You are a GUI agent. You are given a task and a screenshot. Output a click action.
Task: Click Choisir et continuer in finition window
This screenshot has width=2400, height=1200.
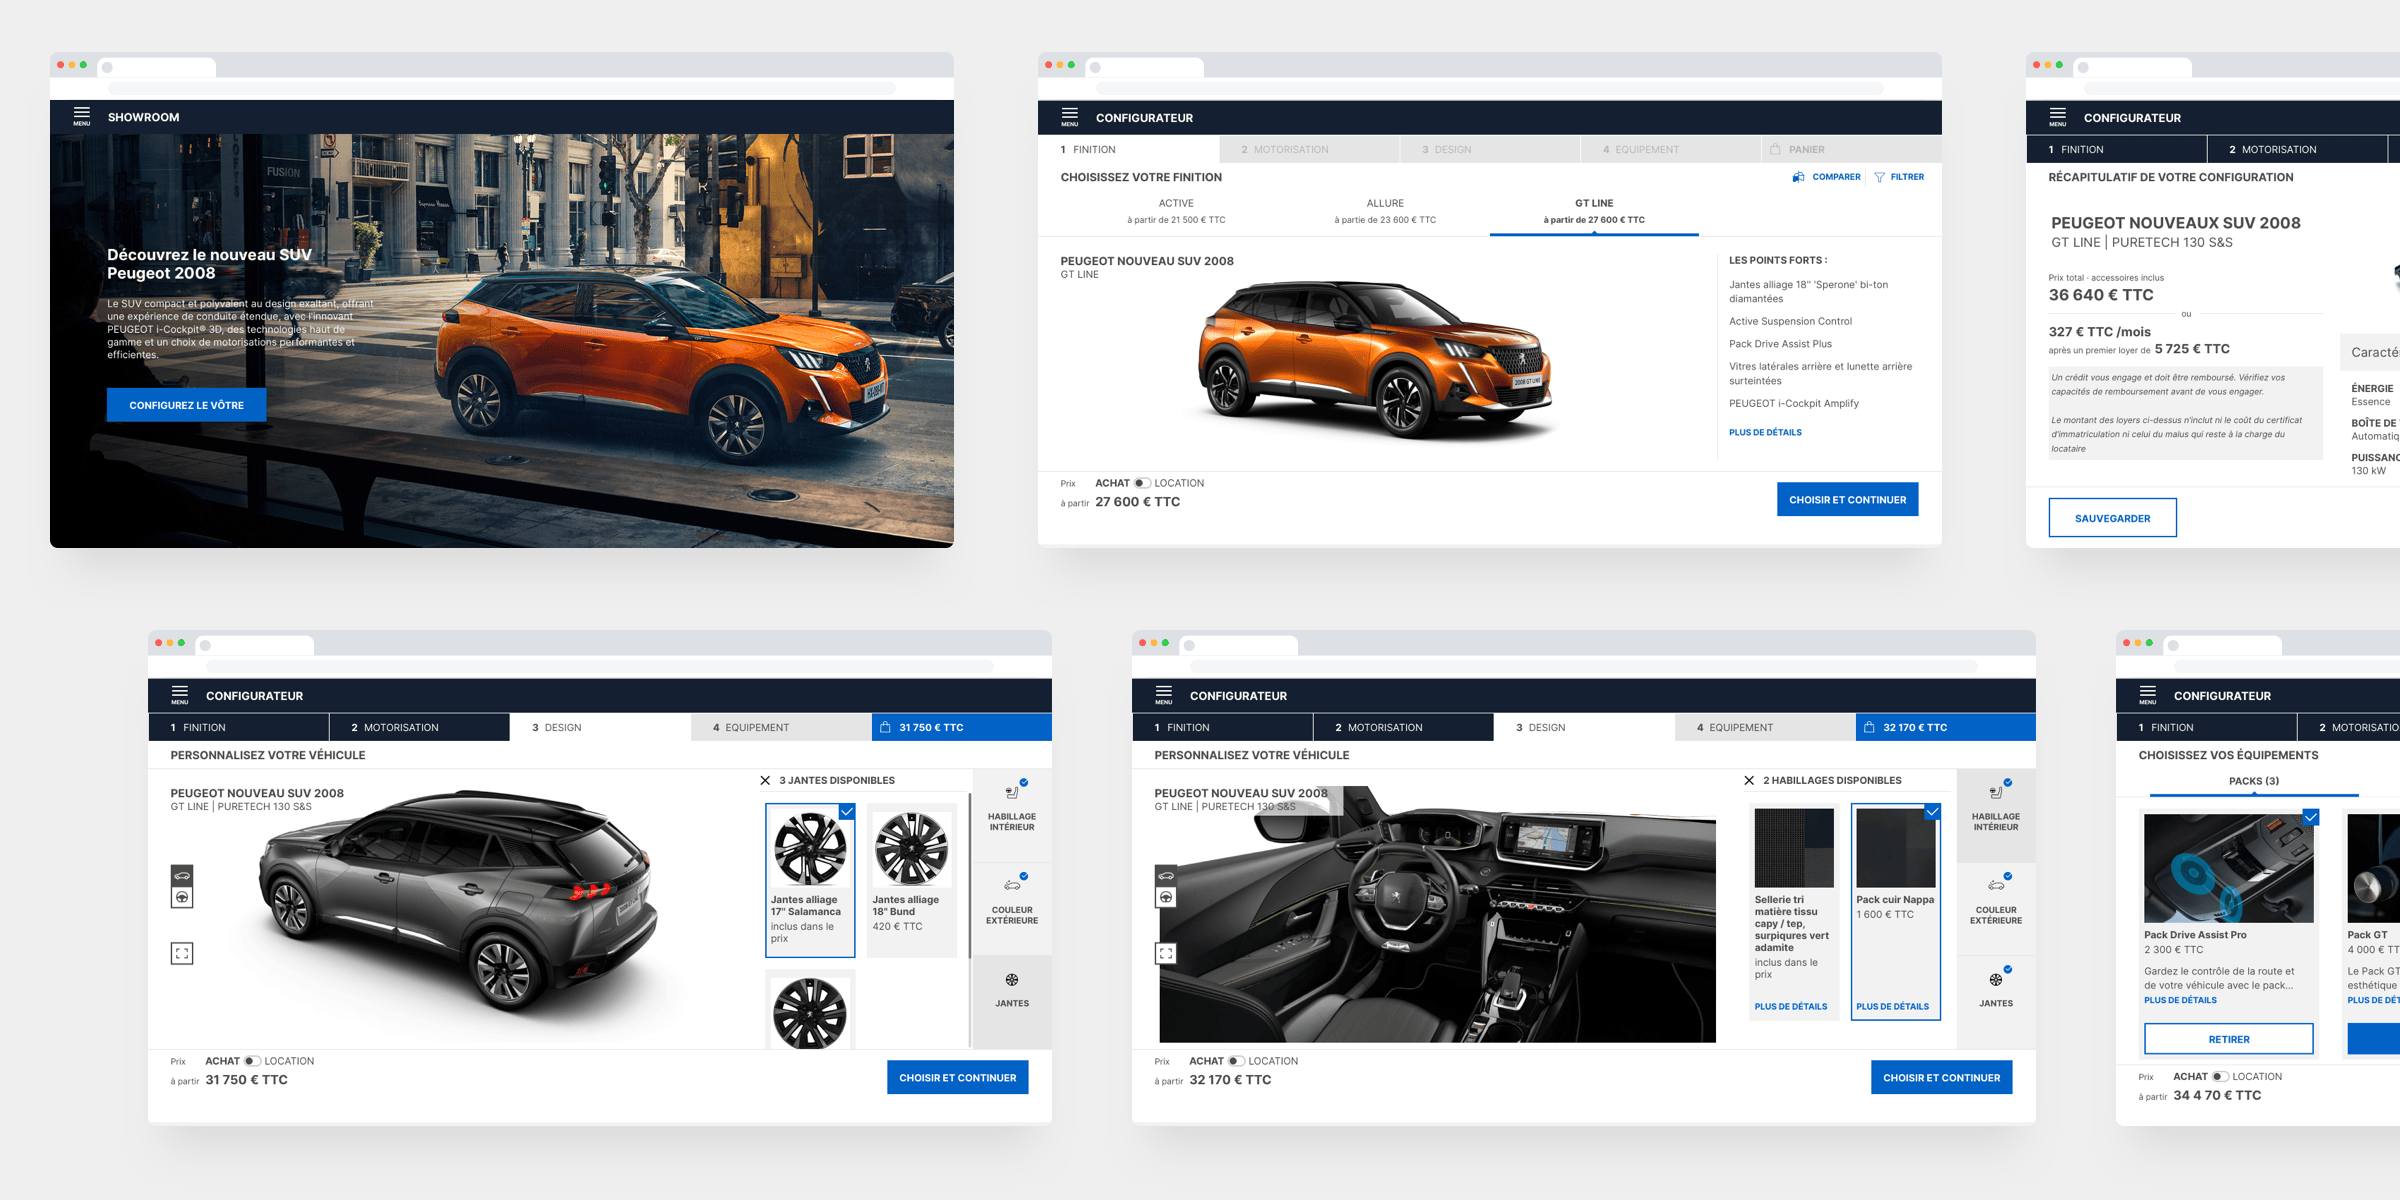[x=1847, y=499]
